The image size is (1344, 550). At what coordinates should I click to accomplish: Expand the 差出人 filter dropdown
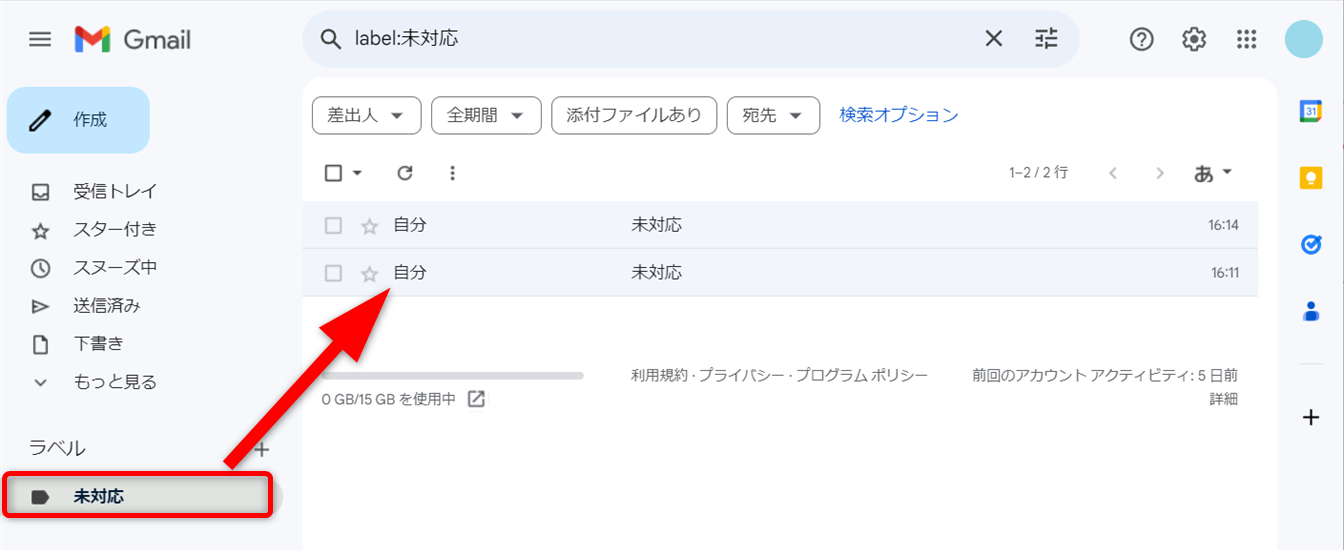coord(366,116)
